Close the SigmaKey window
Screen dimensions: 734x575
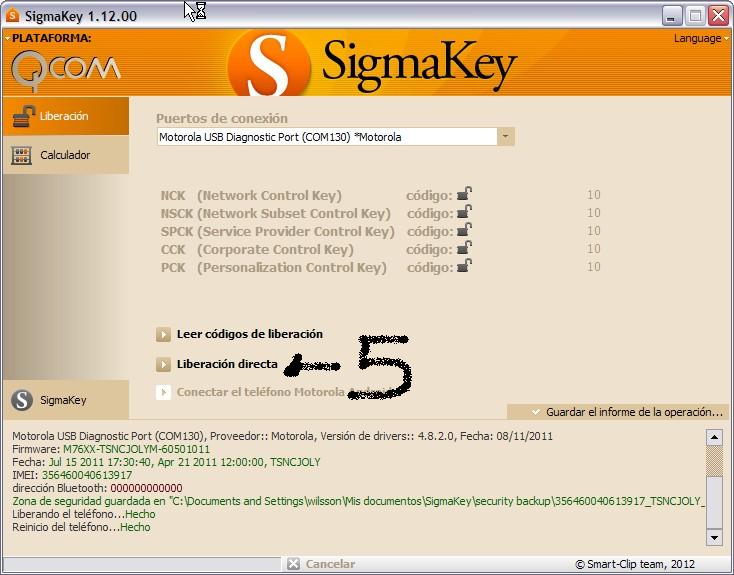[x=718, y=16]
